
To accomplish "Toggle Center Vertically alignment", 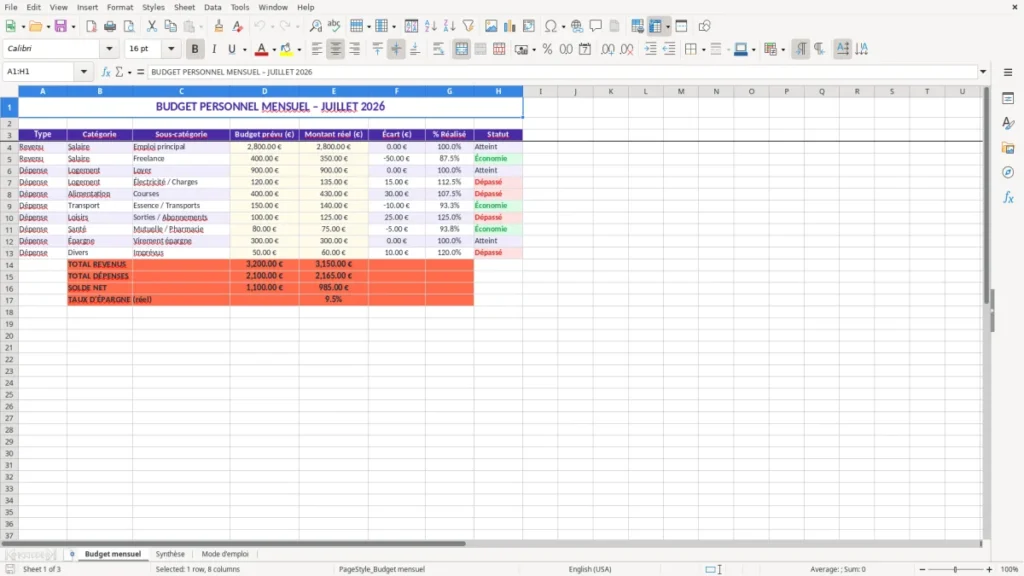I will pos(396,49).
